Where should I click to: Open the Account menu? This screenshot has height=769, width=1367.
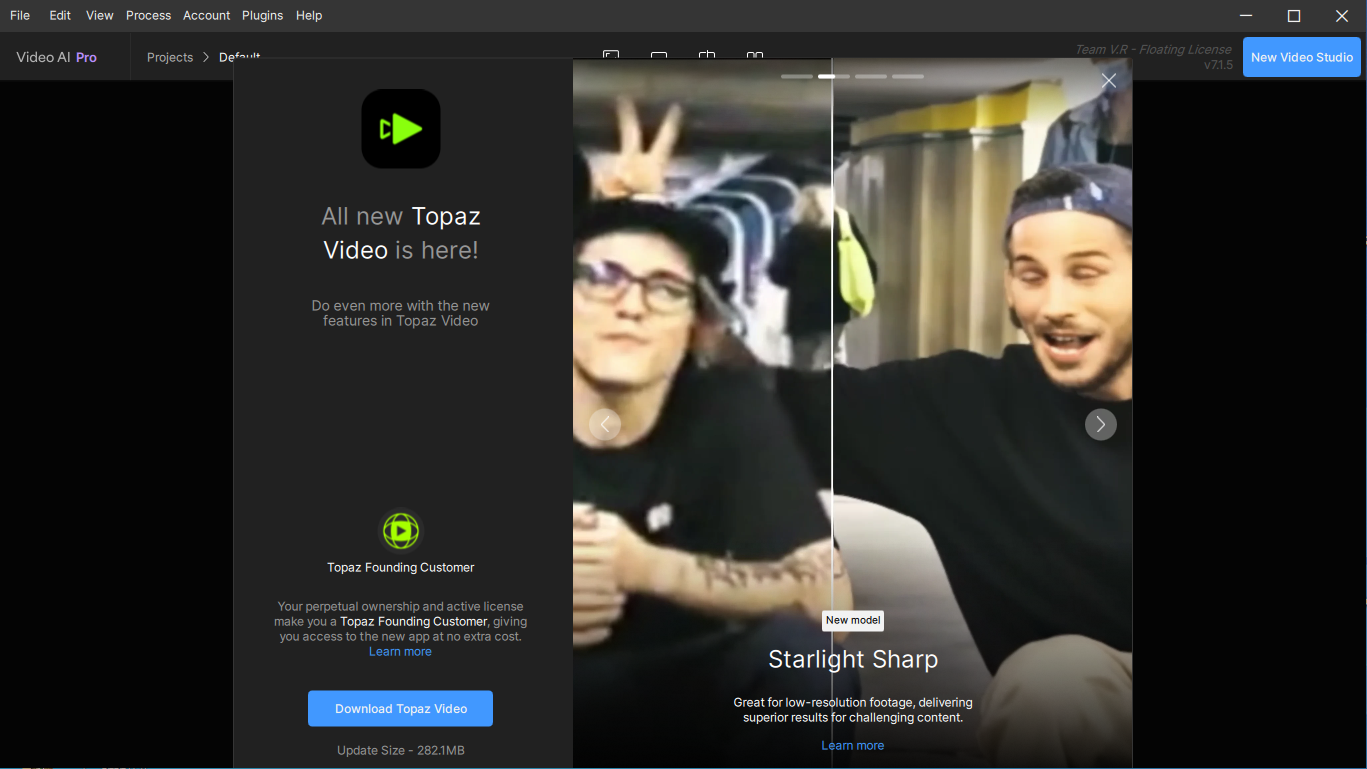pyautogui.click(x=206, y=15)
